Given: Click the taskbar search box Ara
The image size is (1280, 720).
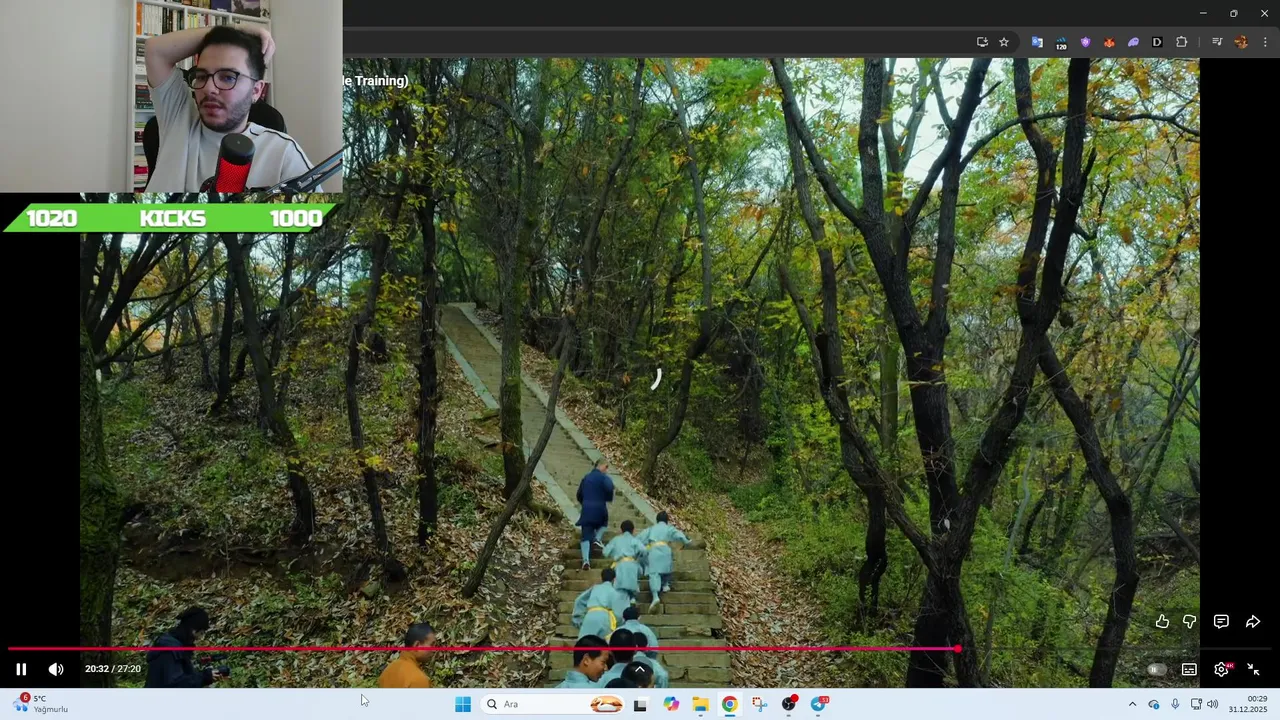Looking at the screenshot, I should coord(552,704).
